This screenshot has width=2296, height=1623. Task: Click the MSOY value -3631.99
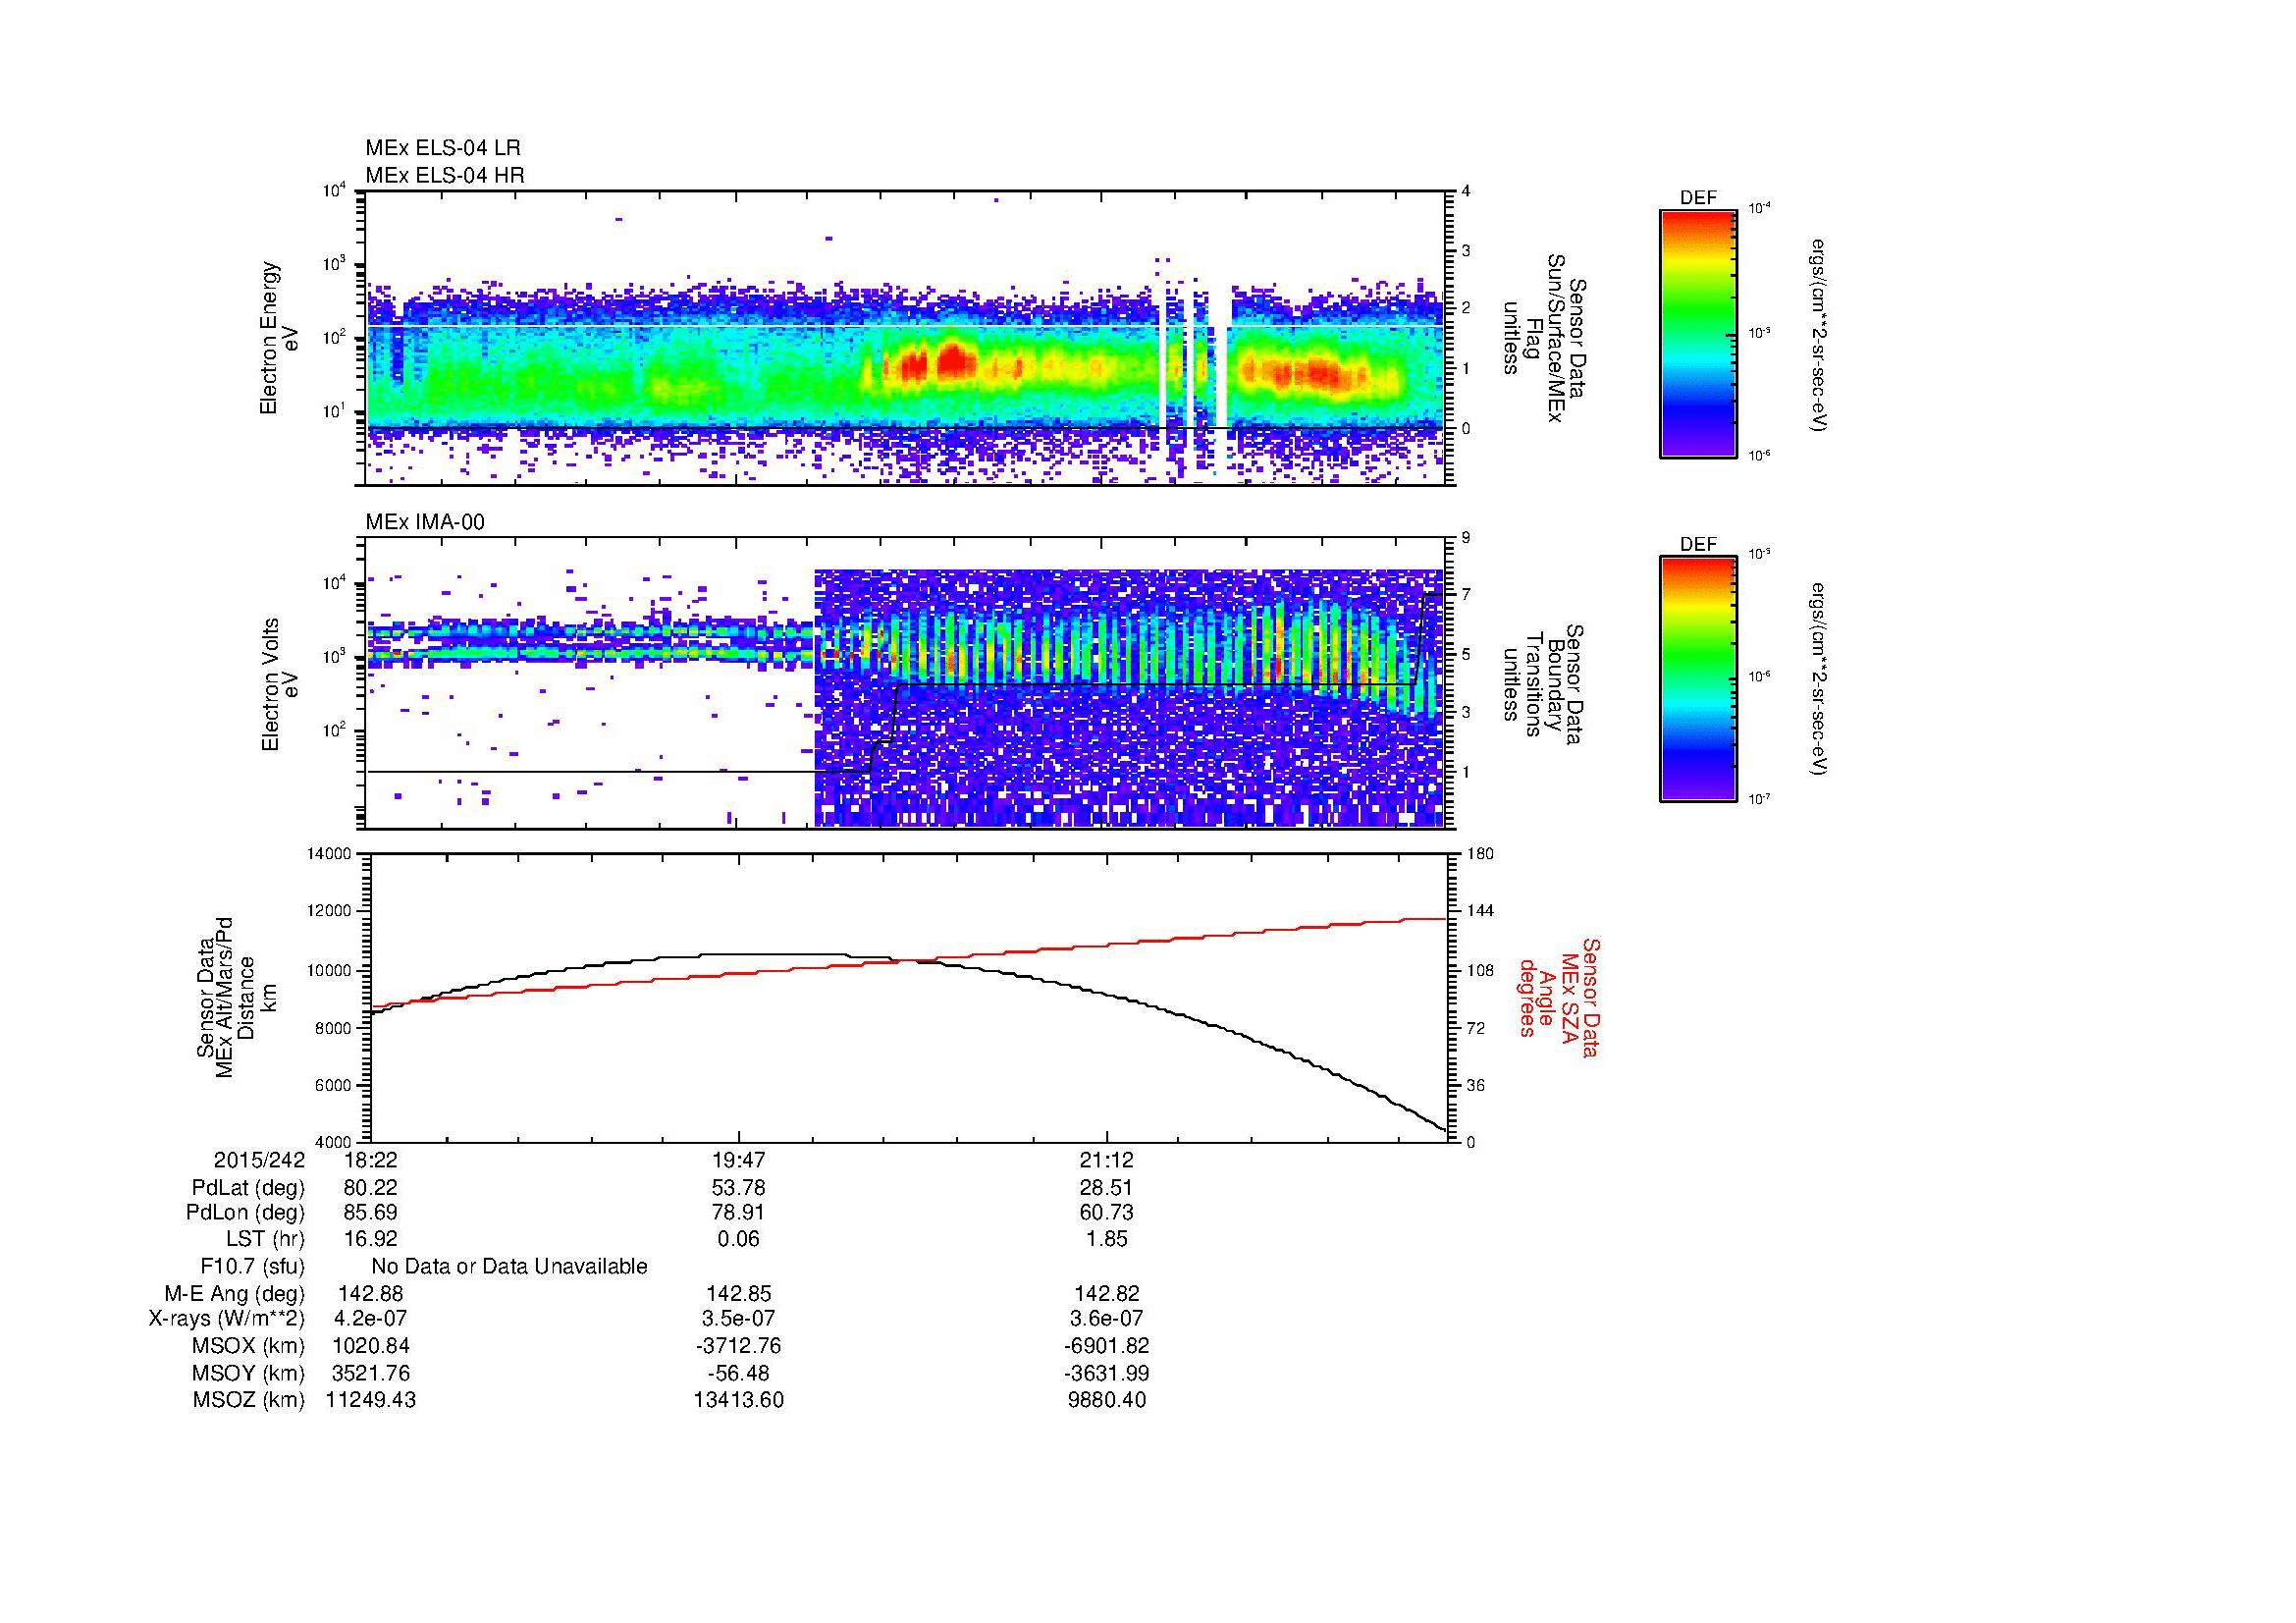[x=1106, y=1373]
